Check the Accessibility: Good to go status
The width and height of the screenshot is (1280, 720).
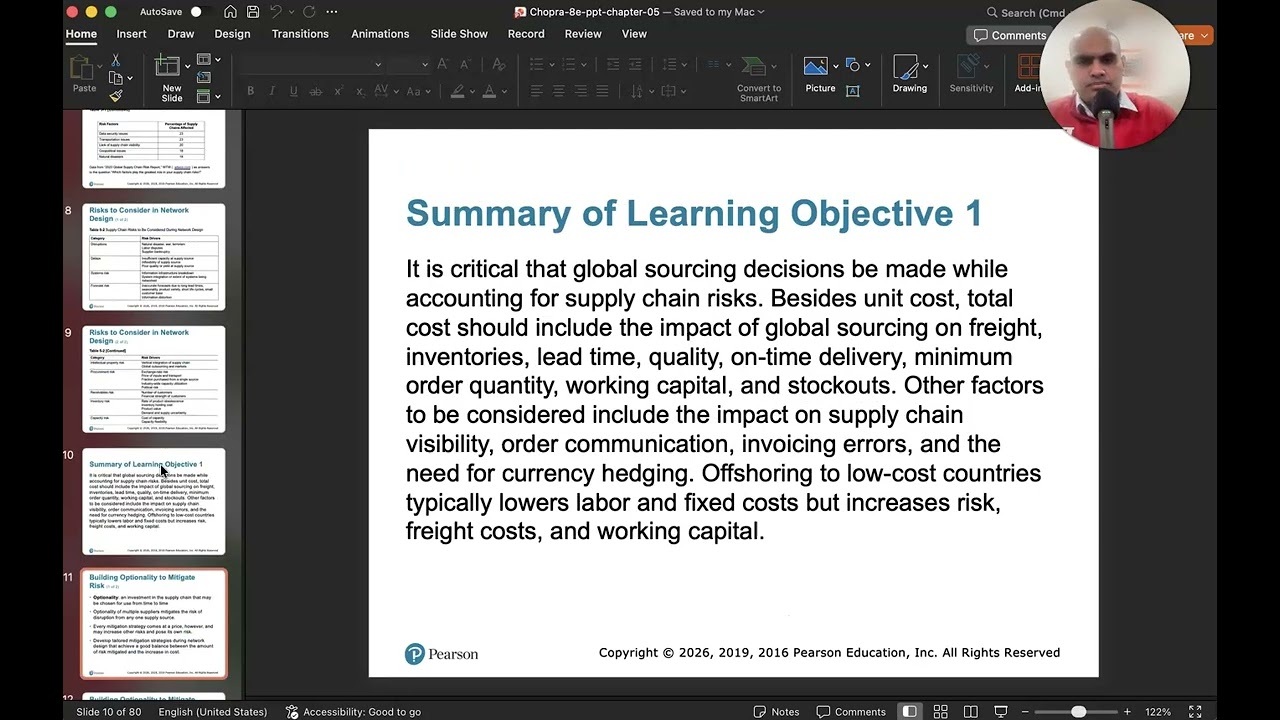pos(353,712)
